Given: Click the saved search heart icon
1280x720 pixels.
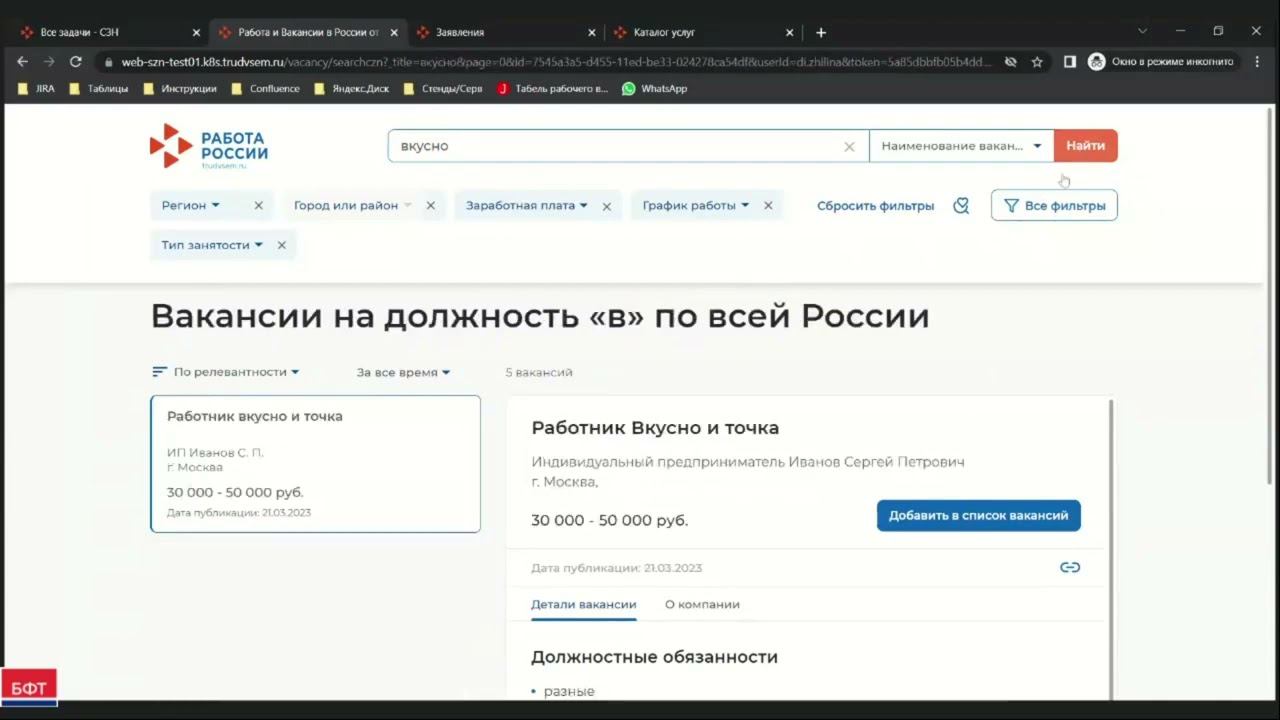Looking at the screenshot, I should click(x=961, y=206).
